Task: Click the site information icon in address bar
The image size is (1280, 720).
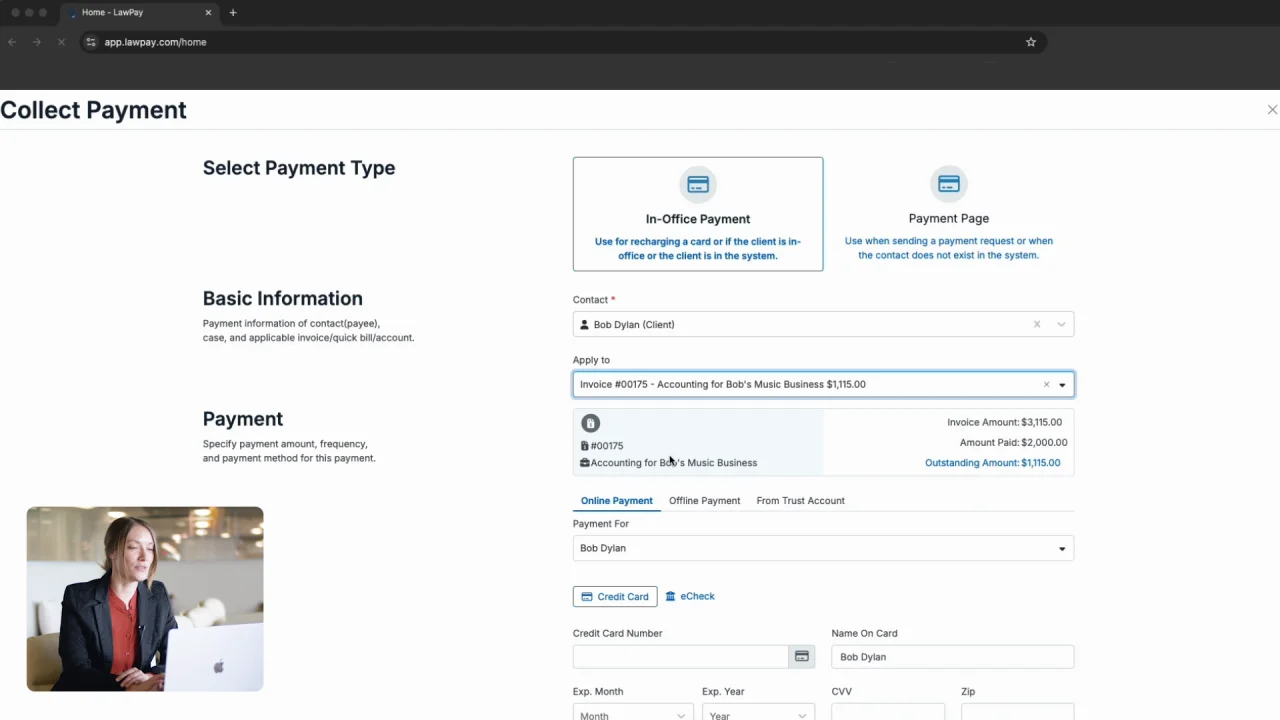Action: pos(91,42)
